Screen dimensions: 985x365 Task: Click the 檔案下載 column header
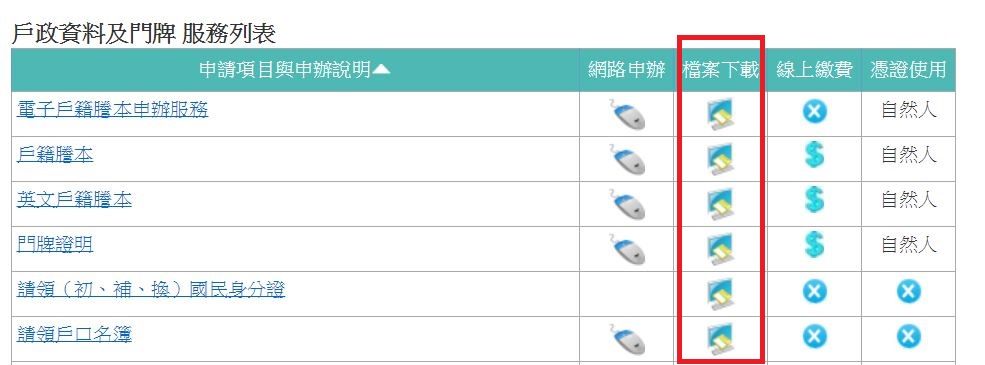tap(721, 70)
